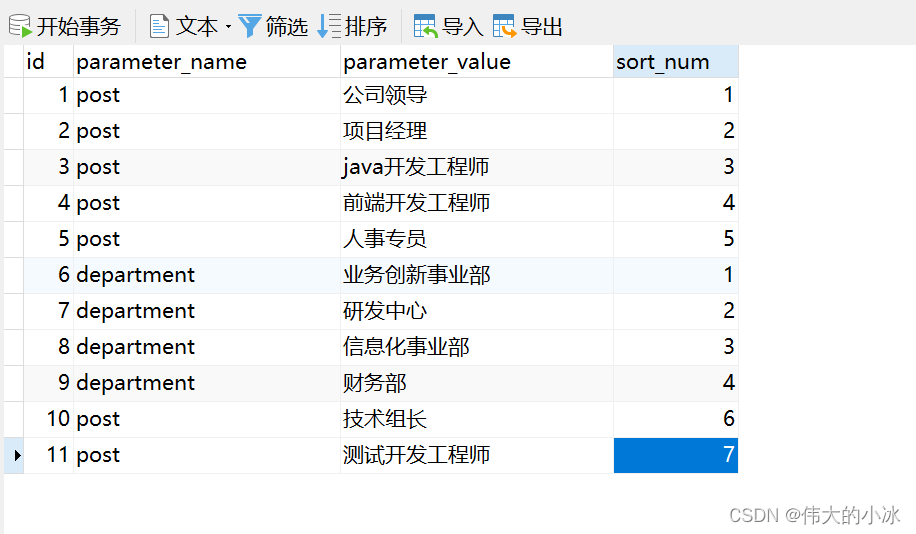Select cell 公司领导

coord(477,95)
